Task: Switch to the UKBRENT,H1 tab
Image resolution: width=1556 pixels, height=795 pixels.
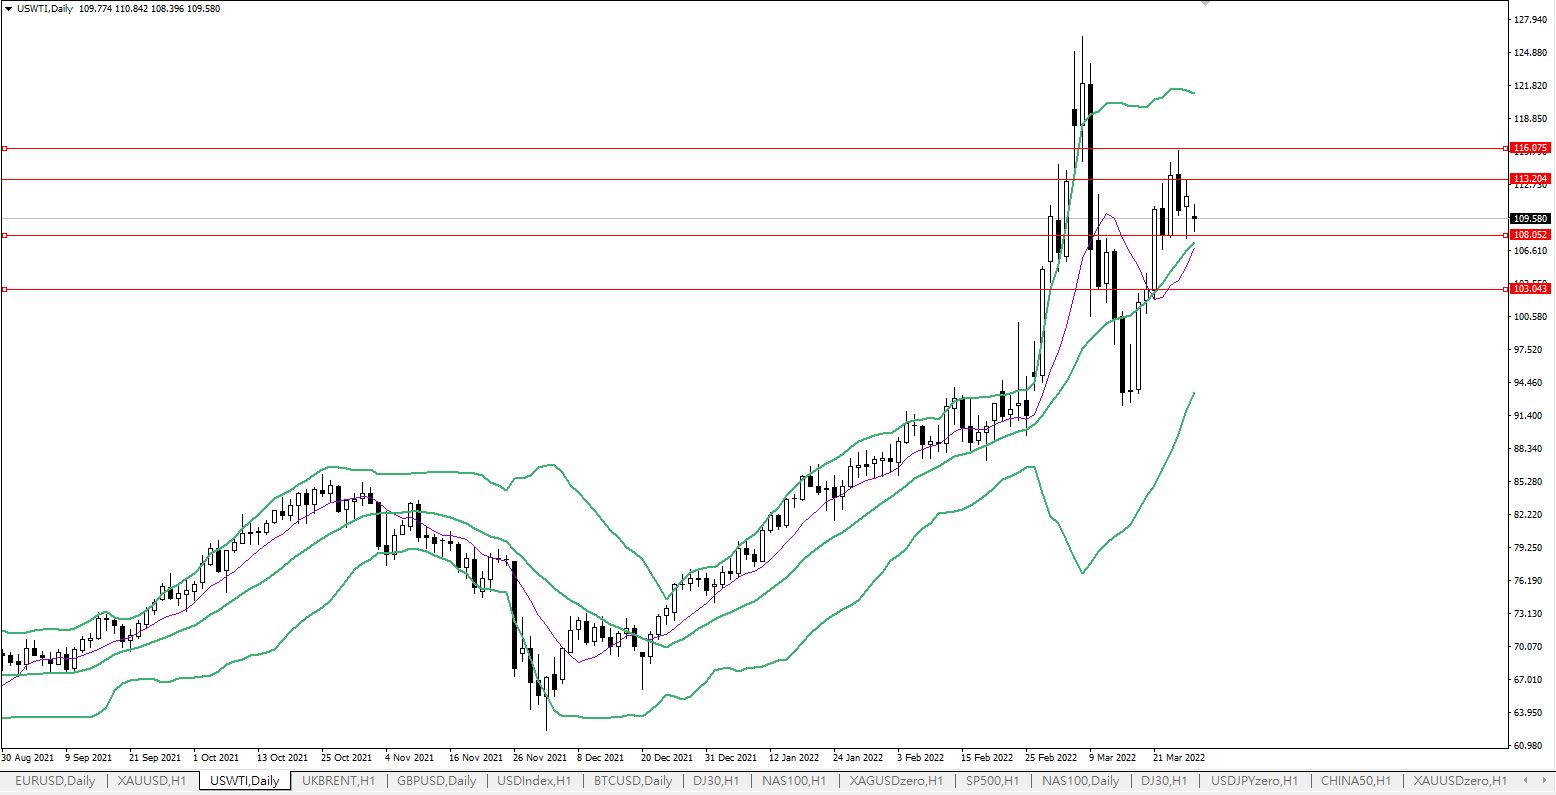Action: [338, 780]
